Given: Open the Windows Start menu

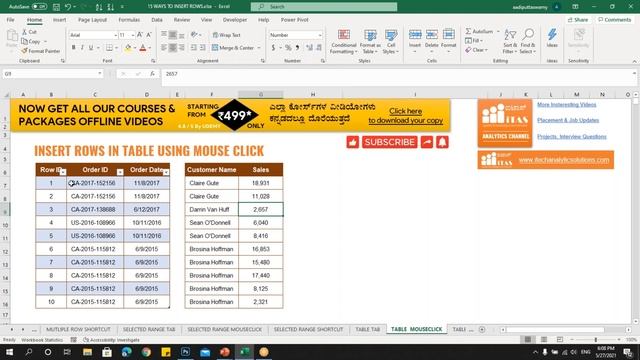Looking at the screenshot, I should pos(9,352).
